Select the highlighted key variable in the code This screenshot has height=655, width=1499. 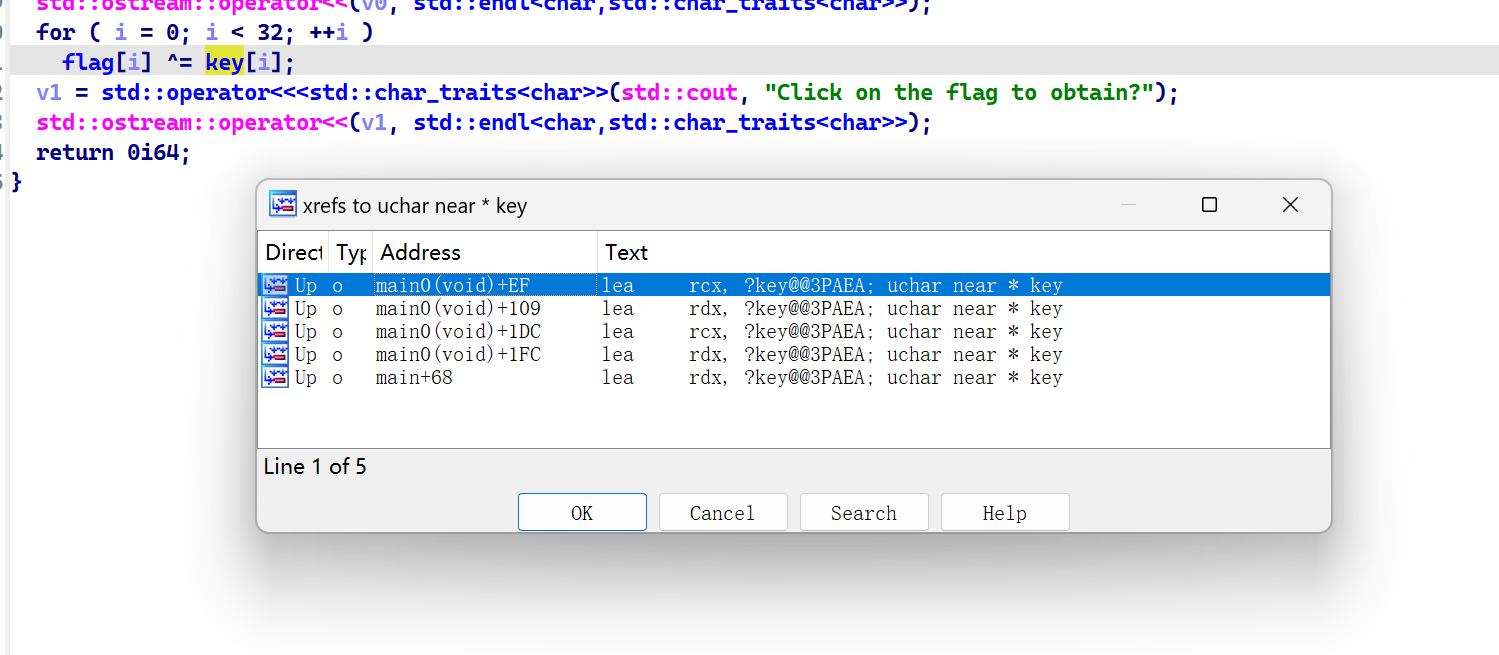(x=224, y=63)
